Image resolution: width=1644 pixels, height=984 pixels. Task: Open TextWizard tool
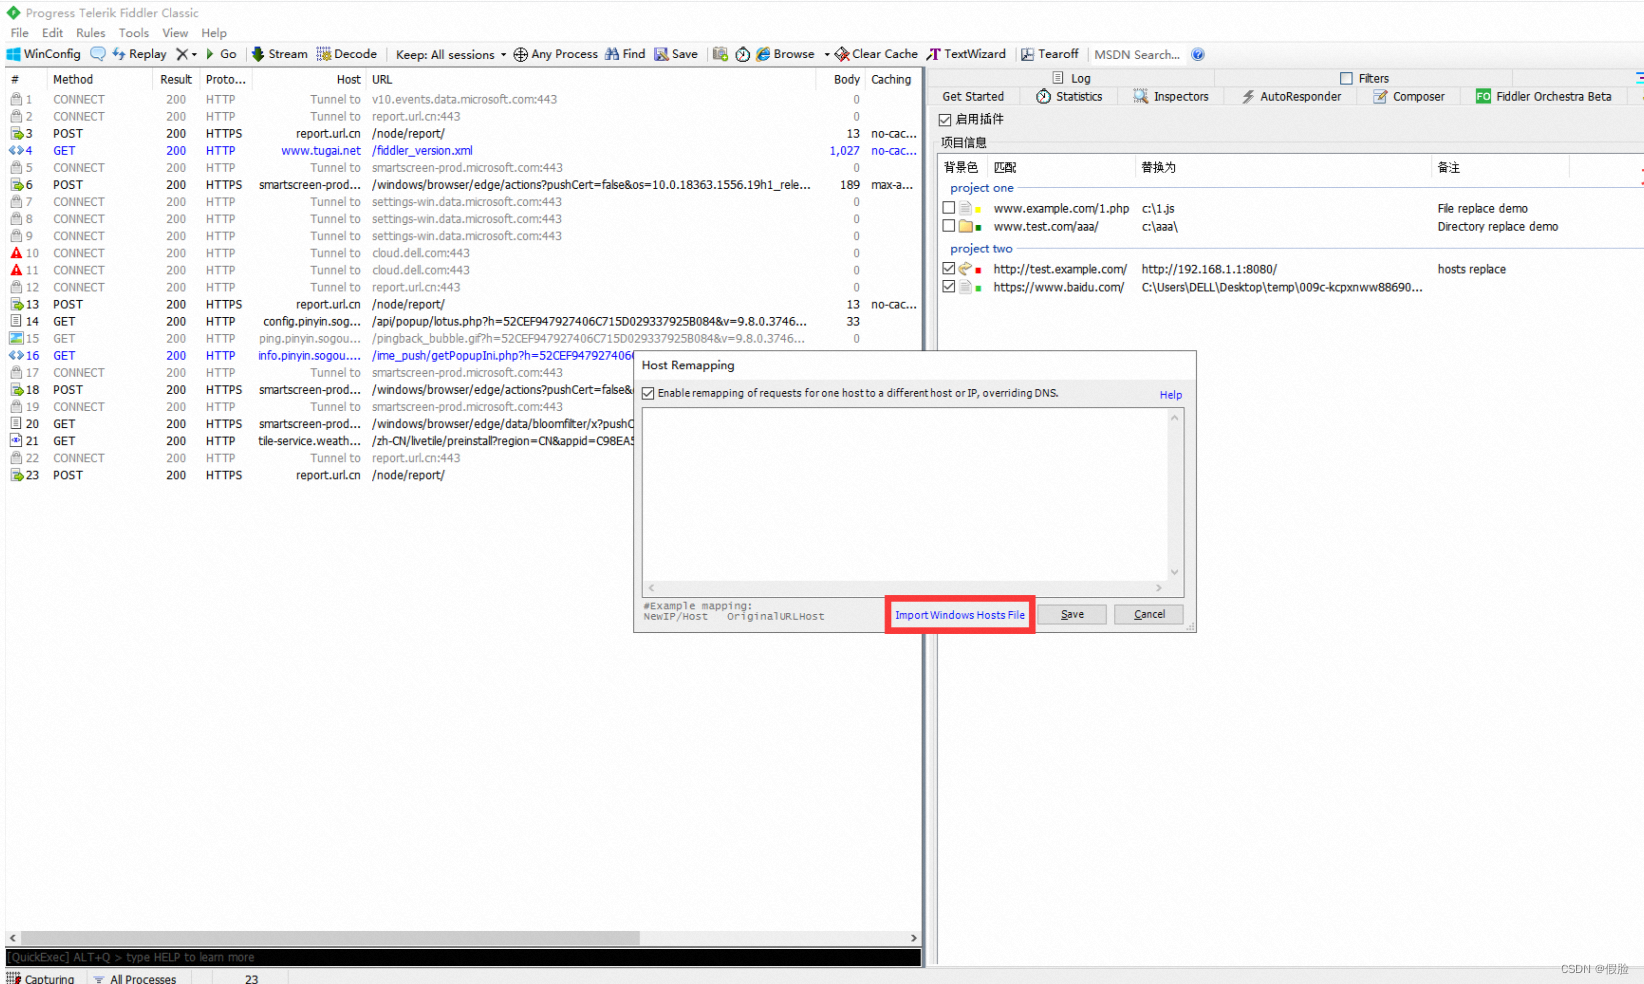tap(966, 54)
